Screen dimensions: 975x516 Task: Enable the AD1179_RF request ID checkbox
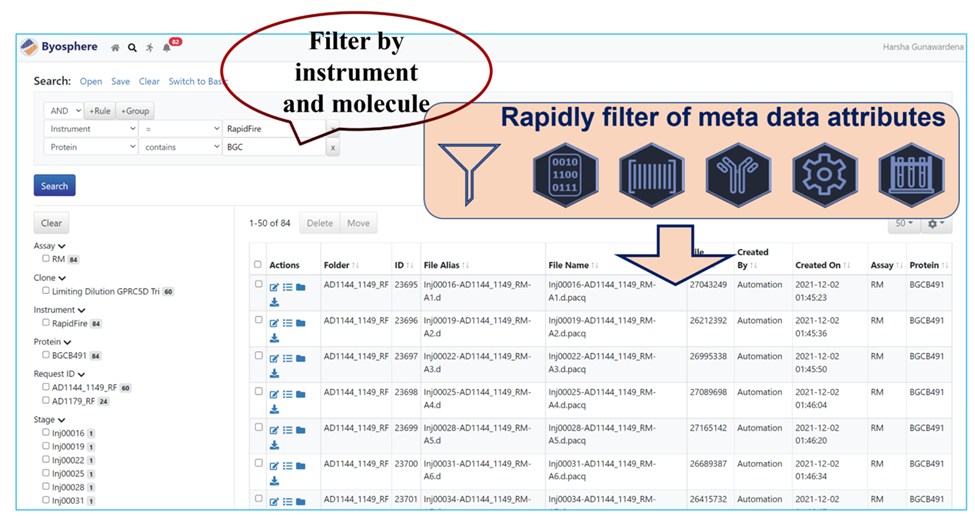[46, 400]
